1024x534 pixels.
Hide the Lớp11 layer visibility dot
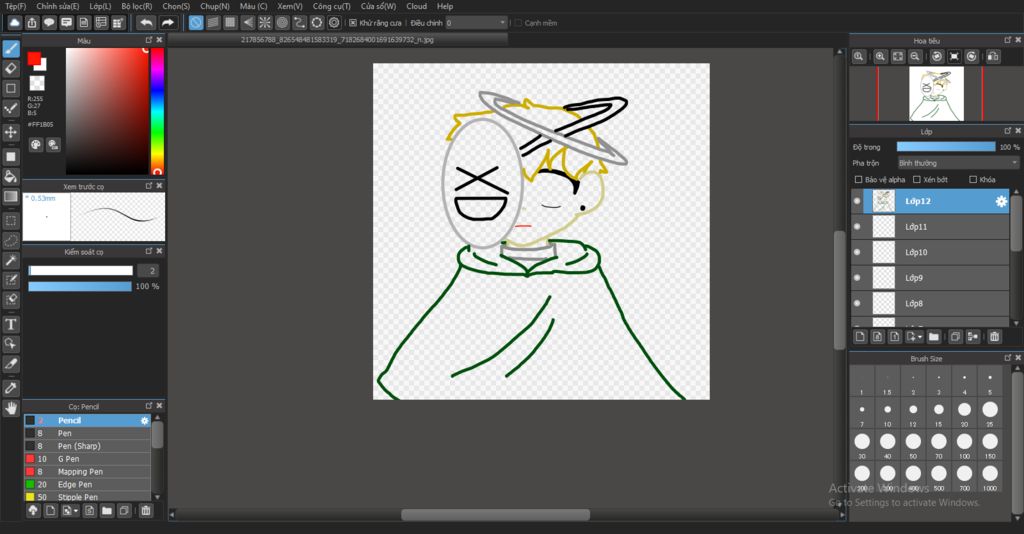857,227
